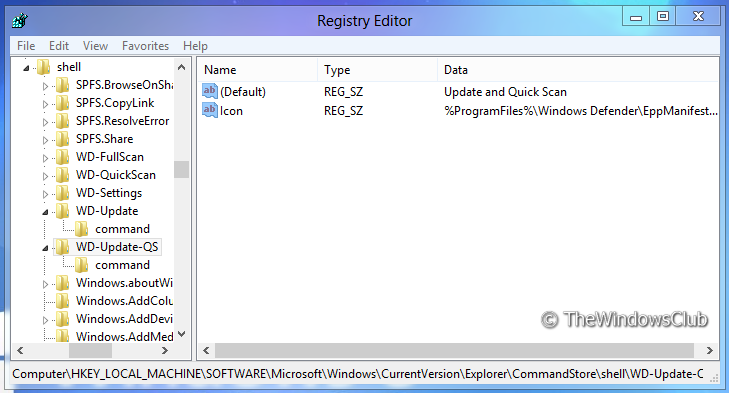Select the WD-QuickScan folder icon
729x393 pixels.
click(62, 175)
